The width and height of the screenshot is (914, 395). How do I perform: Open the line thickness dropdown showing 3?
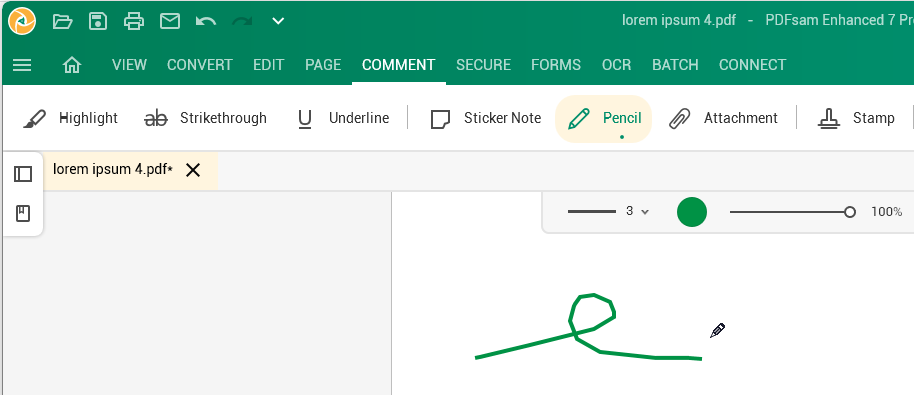coord(638,211)
